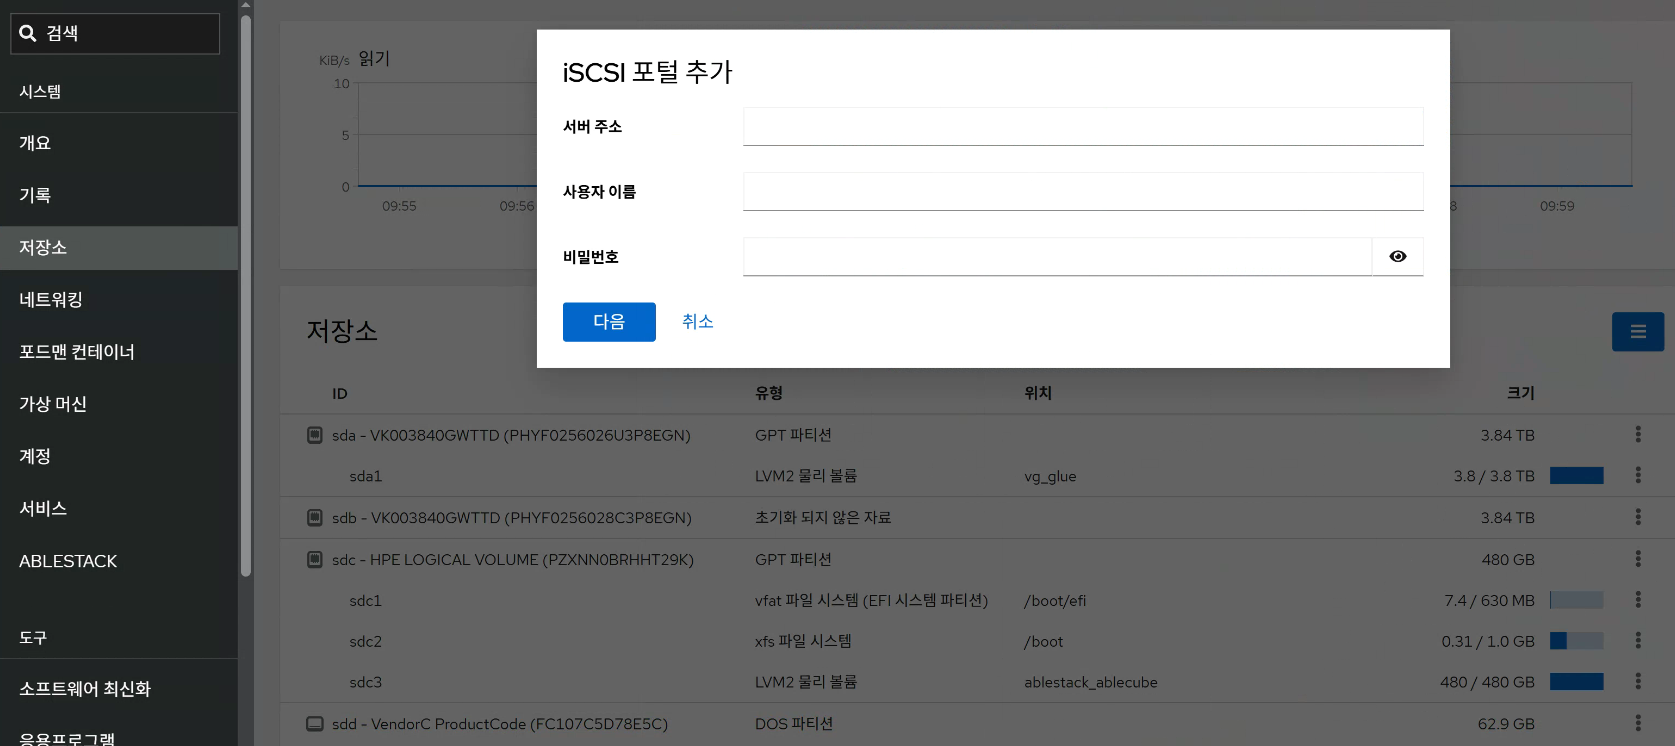Open kebab menu for sdd row
1675x746 pixels.
[x=1638, y=722]
